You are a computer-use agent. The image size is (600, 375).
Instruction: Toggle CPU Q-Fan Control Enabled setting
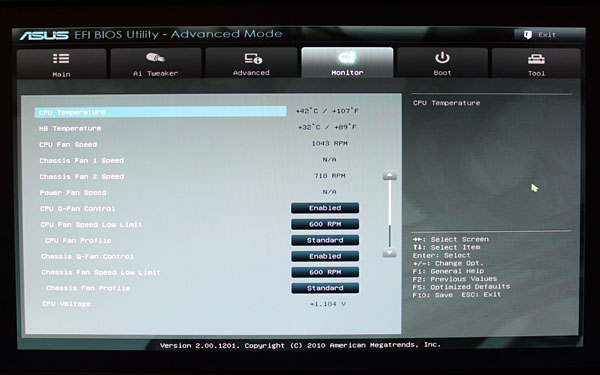(x=325, y=208)
